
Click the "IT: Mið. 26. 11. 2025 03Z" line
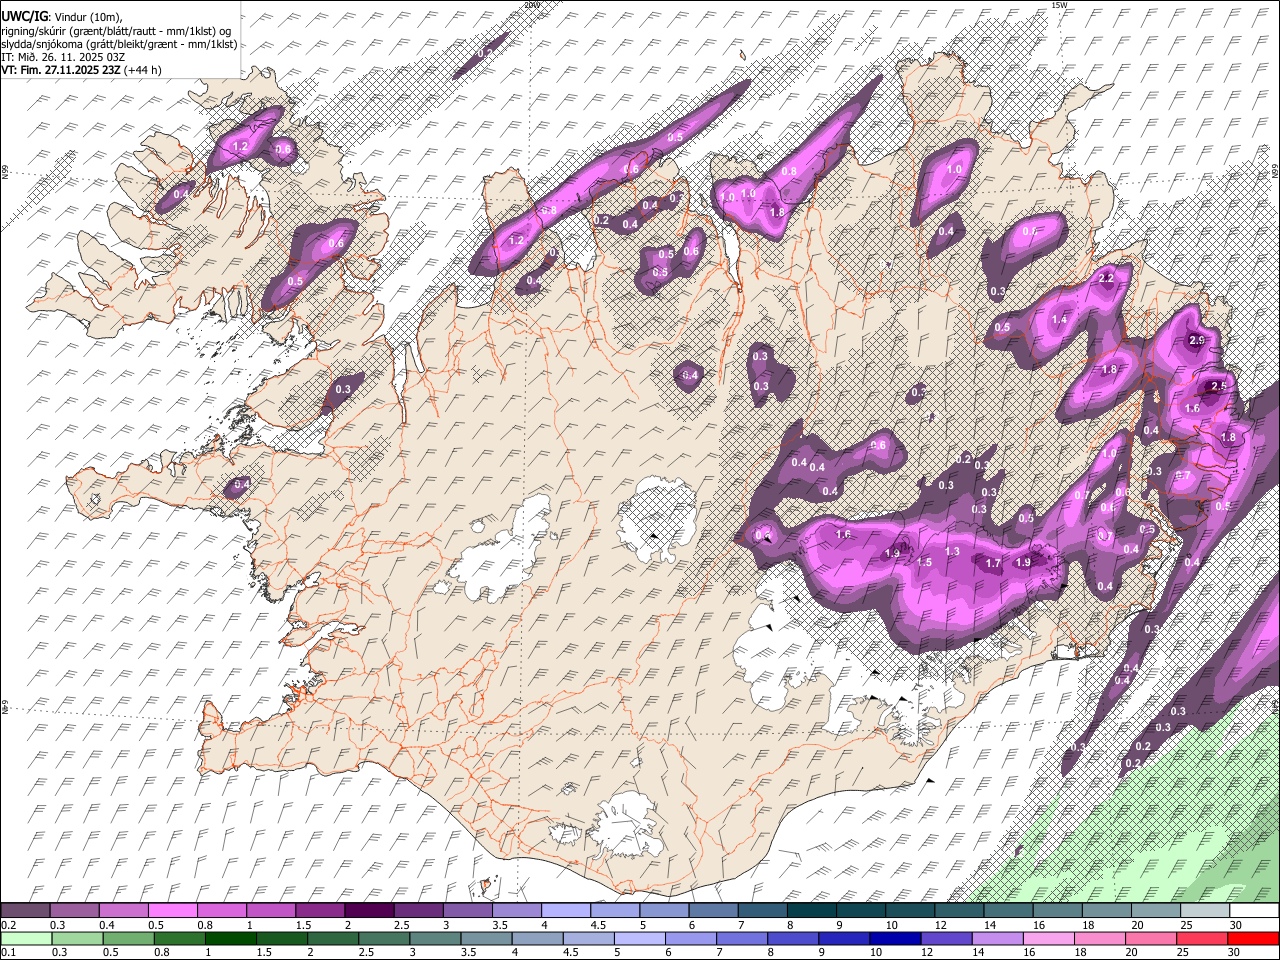63,57
